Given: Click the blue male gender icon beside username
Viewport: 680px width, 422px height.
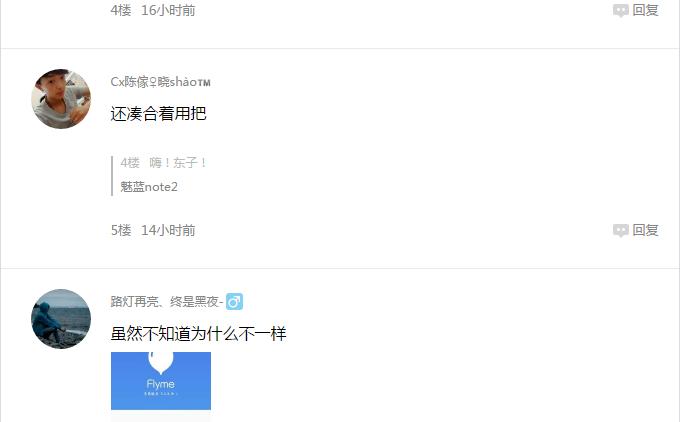Looking at the screenshot, I should click(x=234, y=301).
